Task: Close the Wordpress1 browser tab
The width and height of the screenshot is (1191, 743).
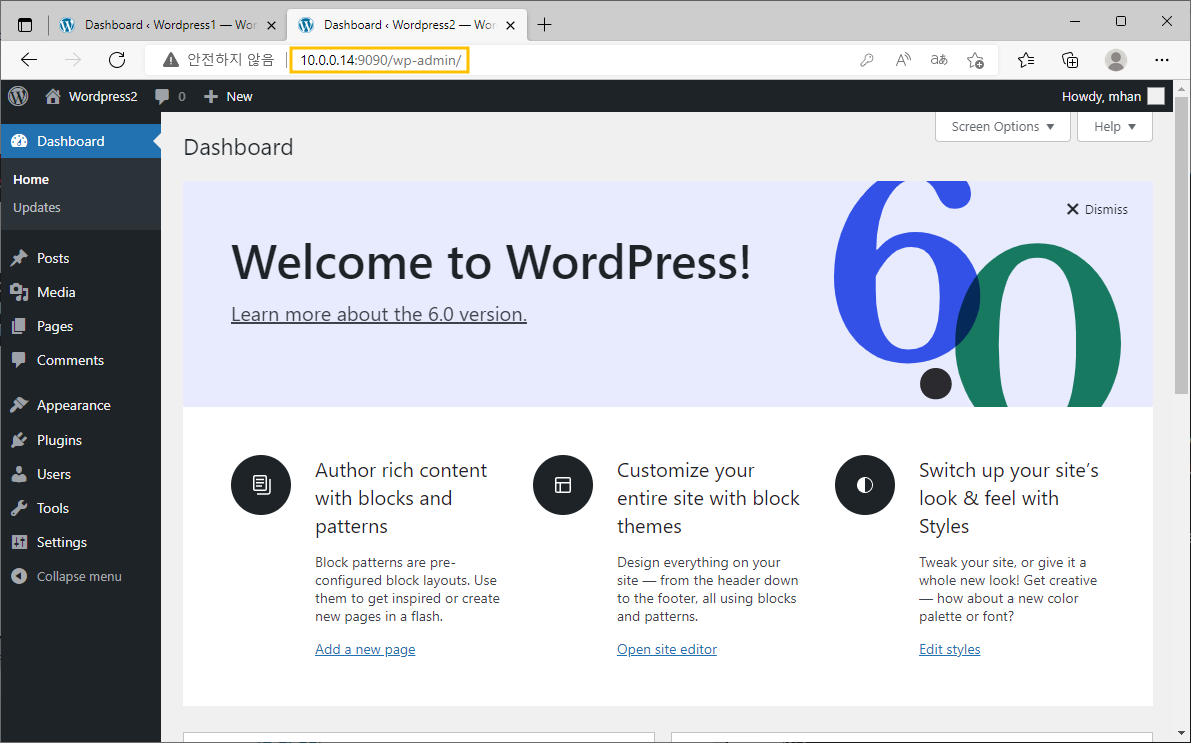Action: tap(271, 25)
